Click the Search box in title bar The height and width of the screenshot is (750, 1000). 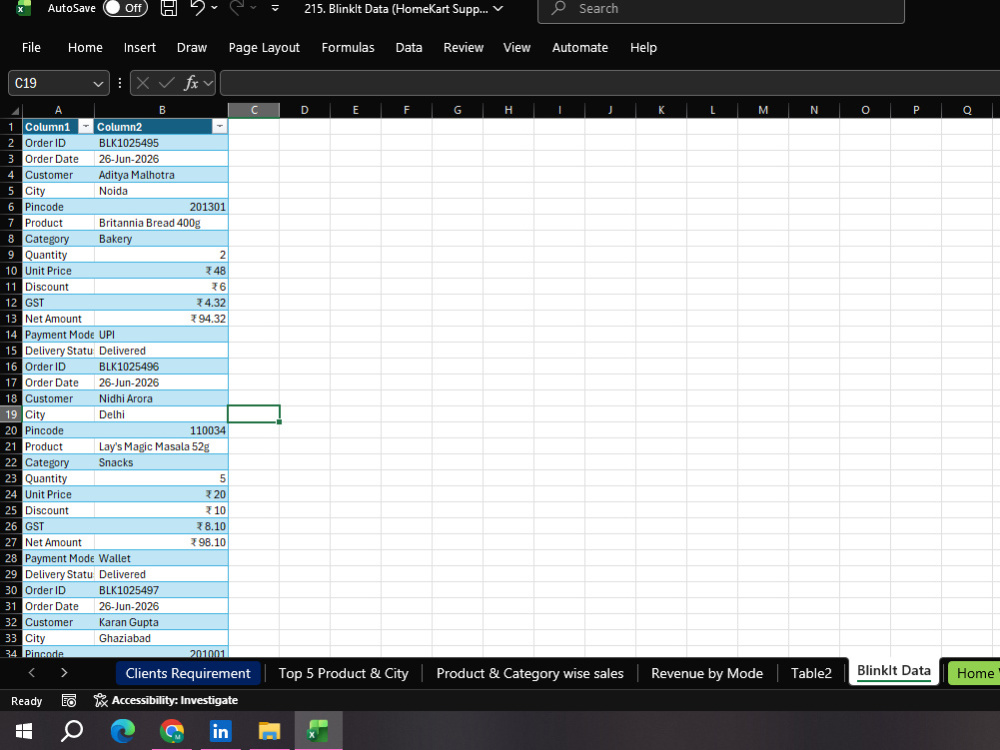click(x=721, y=9)
